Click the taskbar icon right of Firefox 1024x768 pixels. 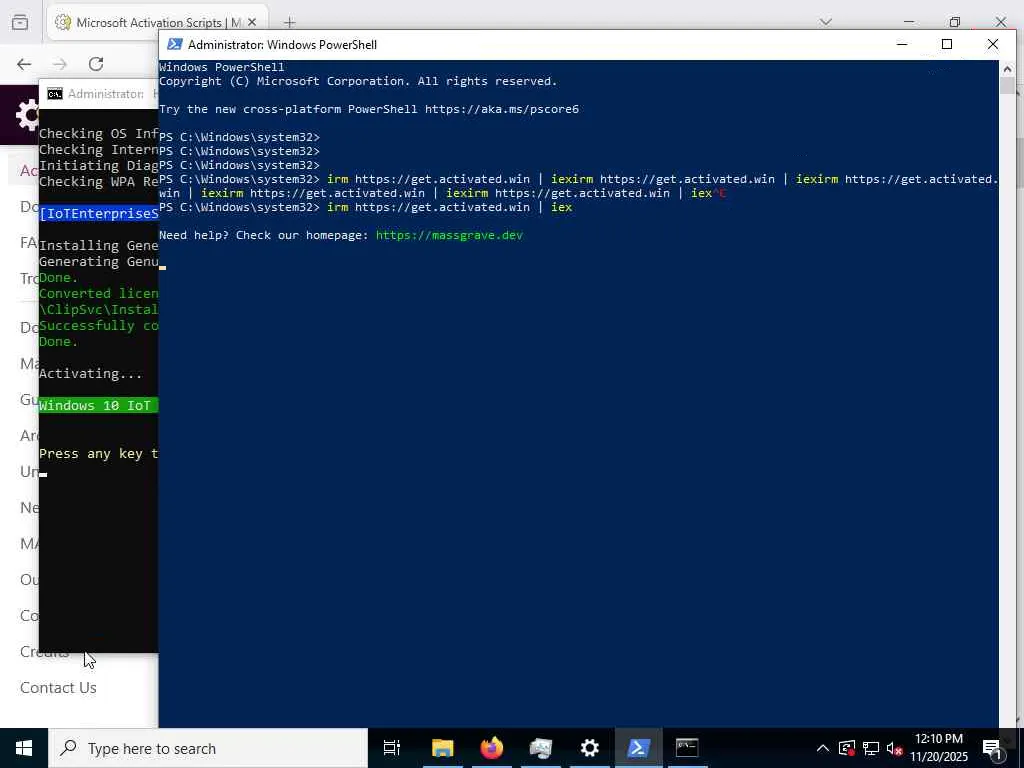coord(541,748)
